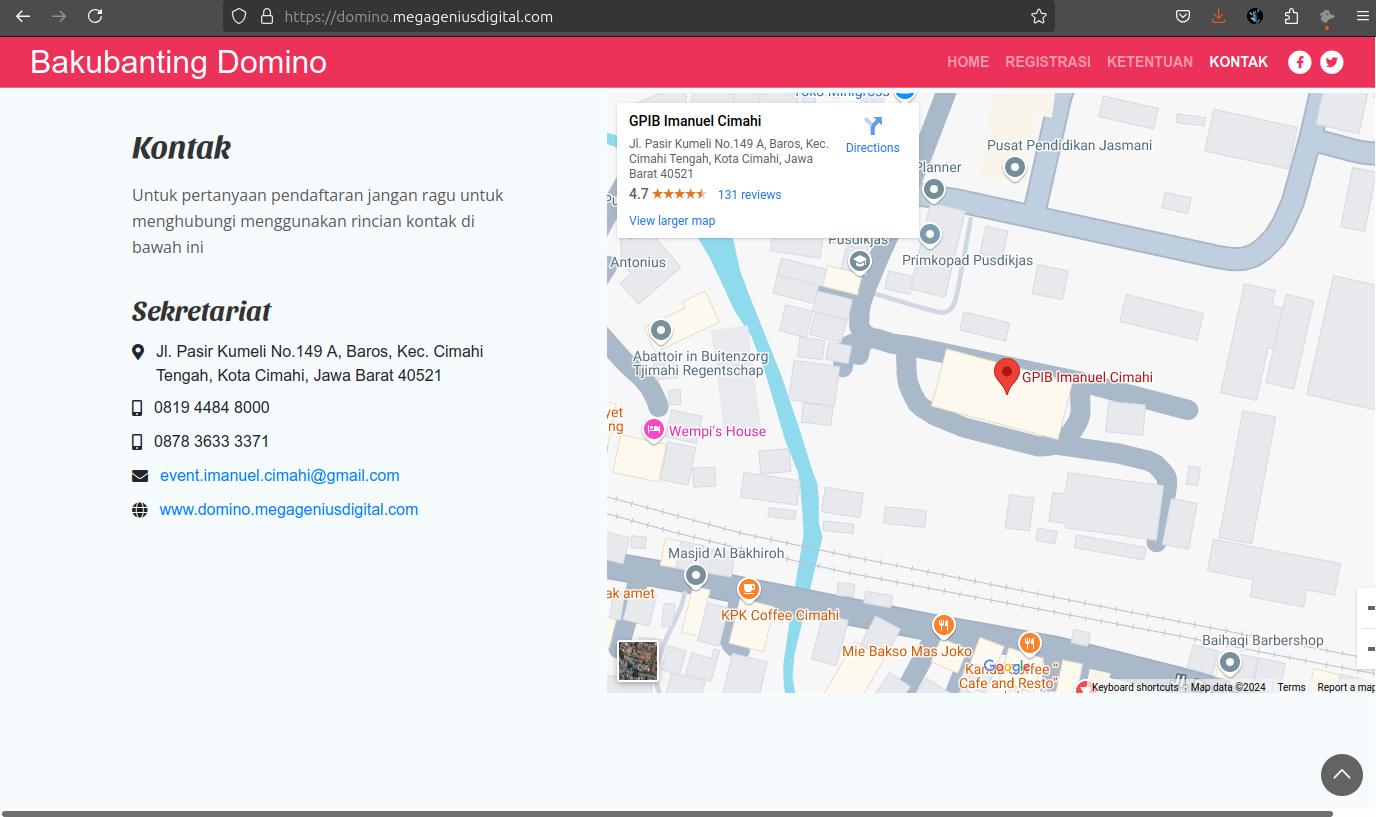This screenshot has height=817, width=1376.
Task: Click the URL address bar
Action: [x=640, y=16]
